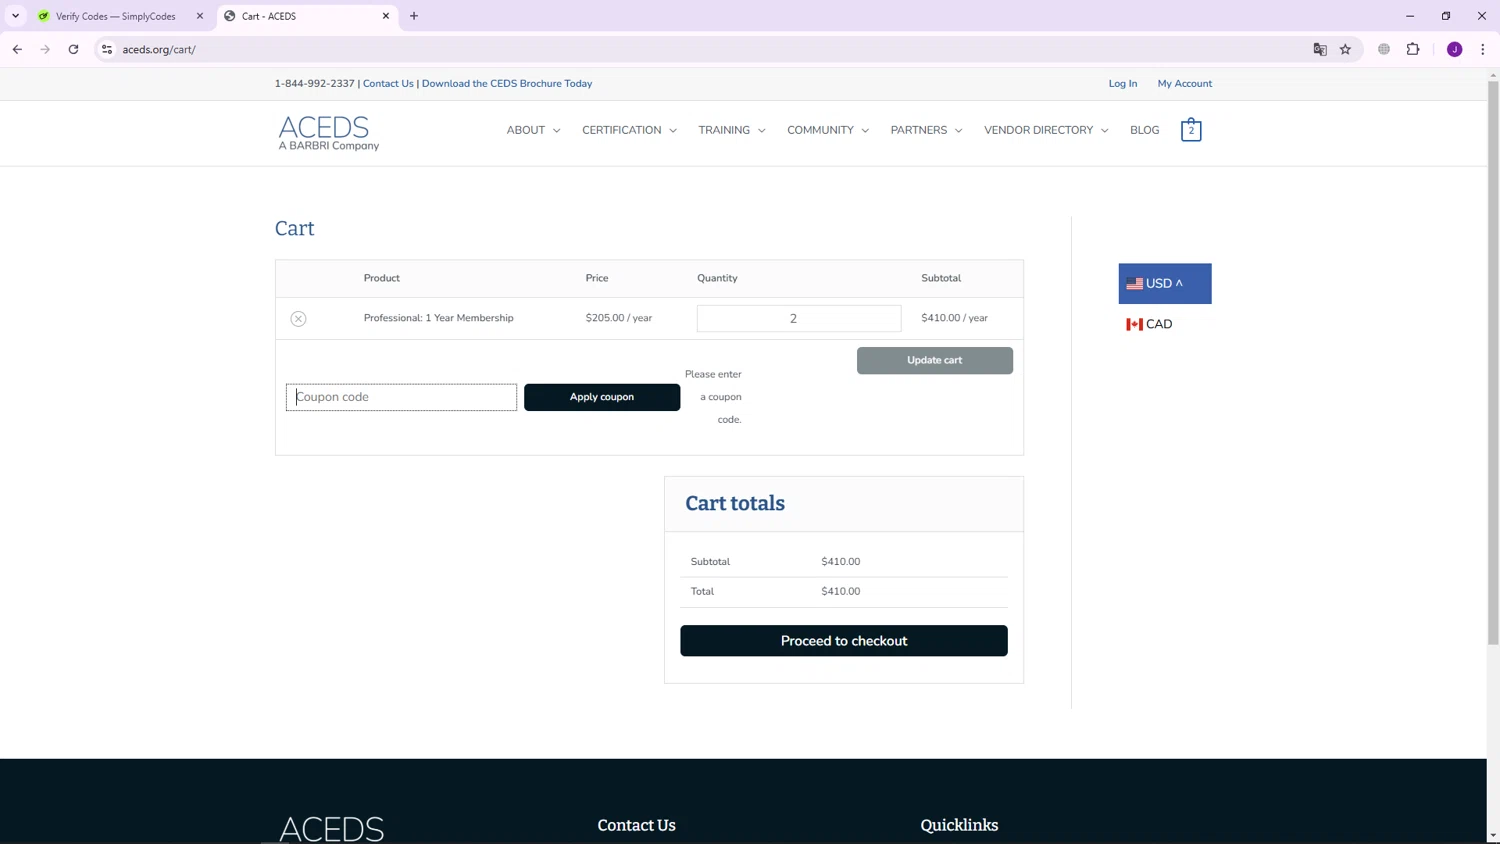Click the phone number 1-844-992-2337
The width and height of the screenshot is (1500, 844).
tap(314, 84)
